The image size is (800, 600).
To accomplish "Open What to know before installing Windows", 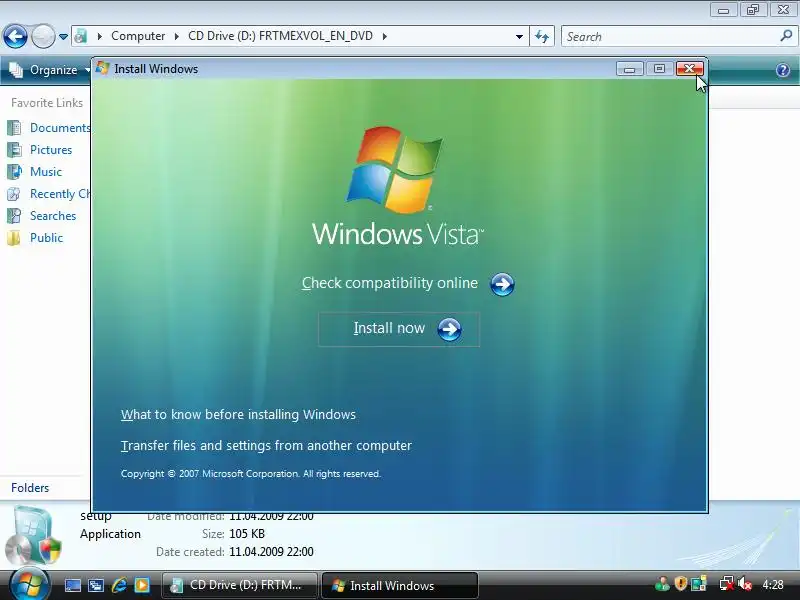I will (x=238, y=414).
